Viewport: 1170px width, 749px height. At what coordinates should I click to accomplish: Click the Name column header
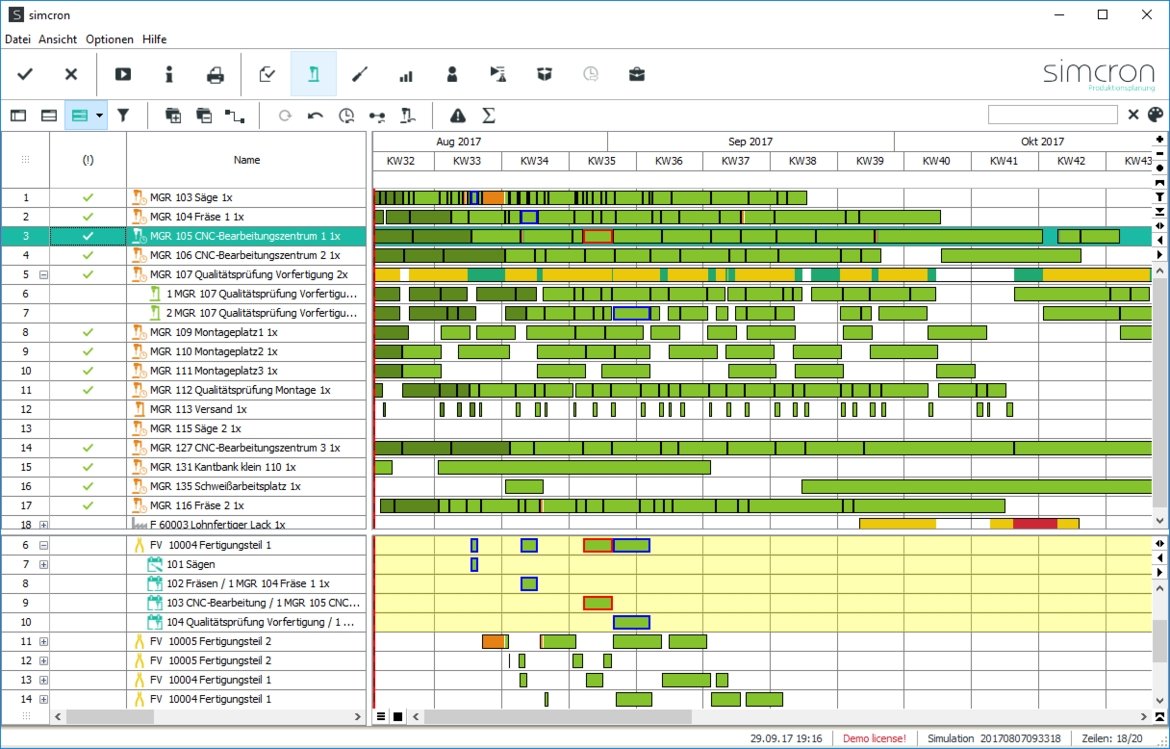(x=246, y=159)
